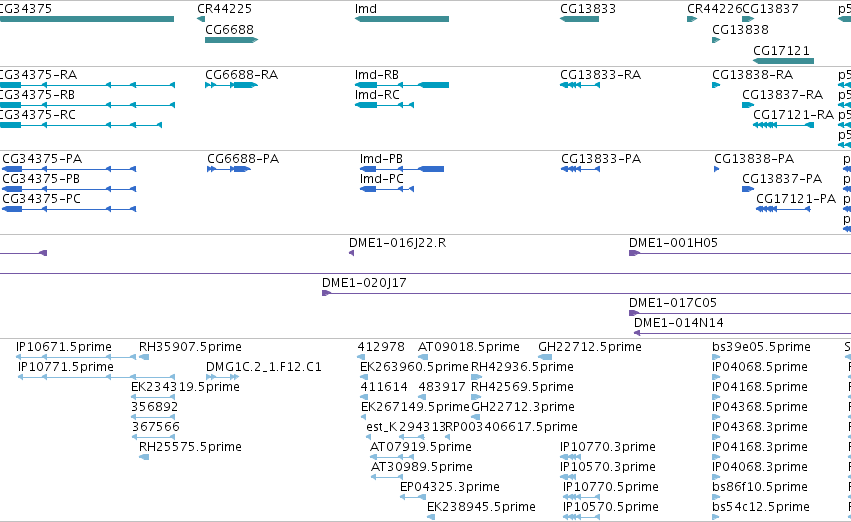Select EST IP10770.5prime
The height and width of the screenshot is (522, 851).
click(x=611, y=487)
